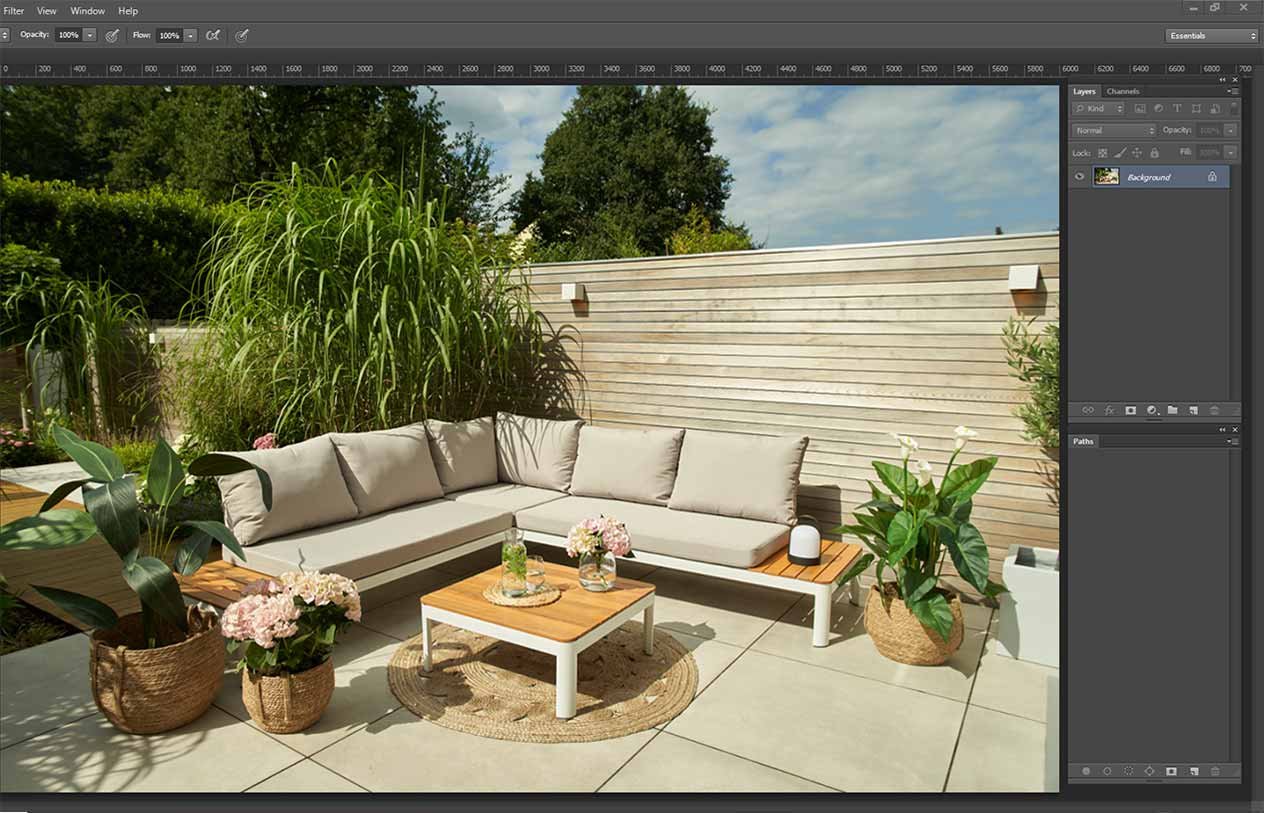1264x813 pixels.
Task: Filter layers by type layers icon
Action: (x=1177, y=108)
